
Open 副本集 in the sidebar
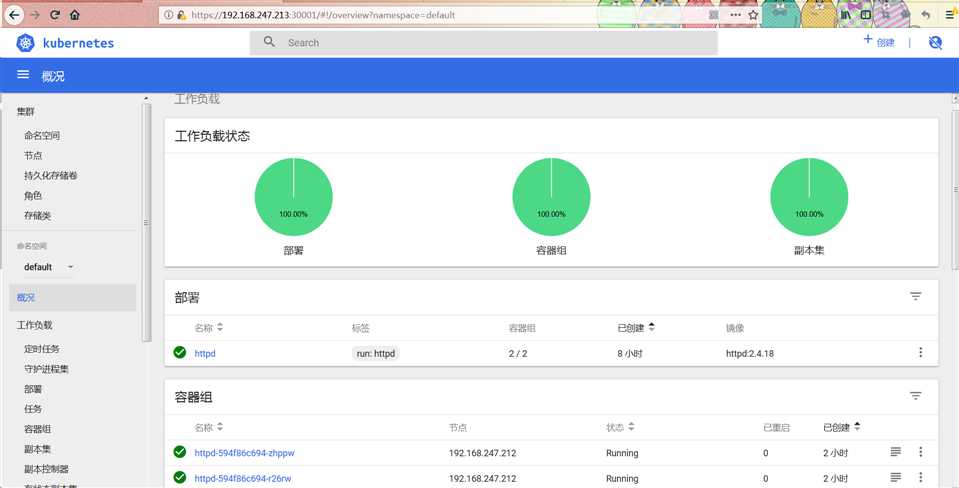(x=37, y=449)
